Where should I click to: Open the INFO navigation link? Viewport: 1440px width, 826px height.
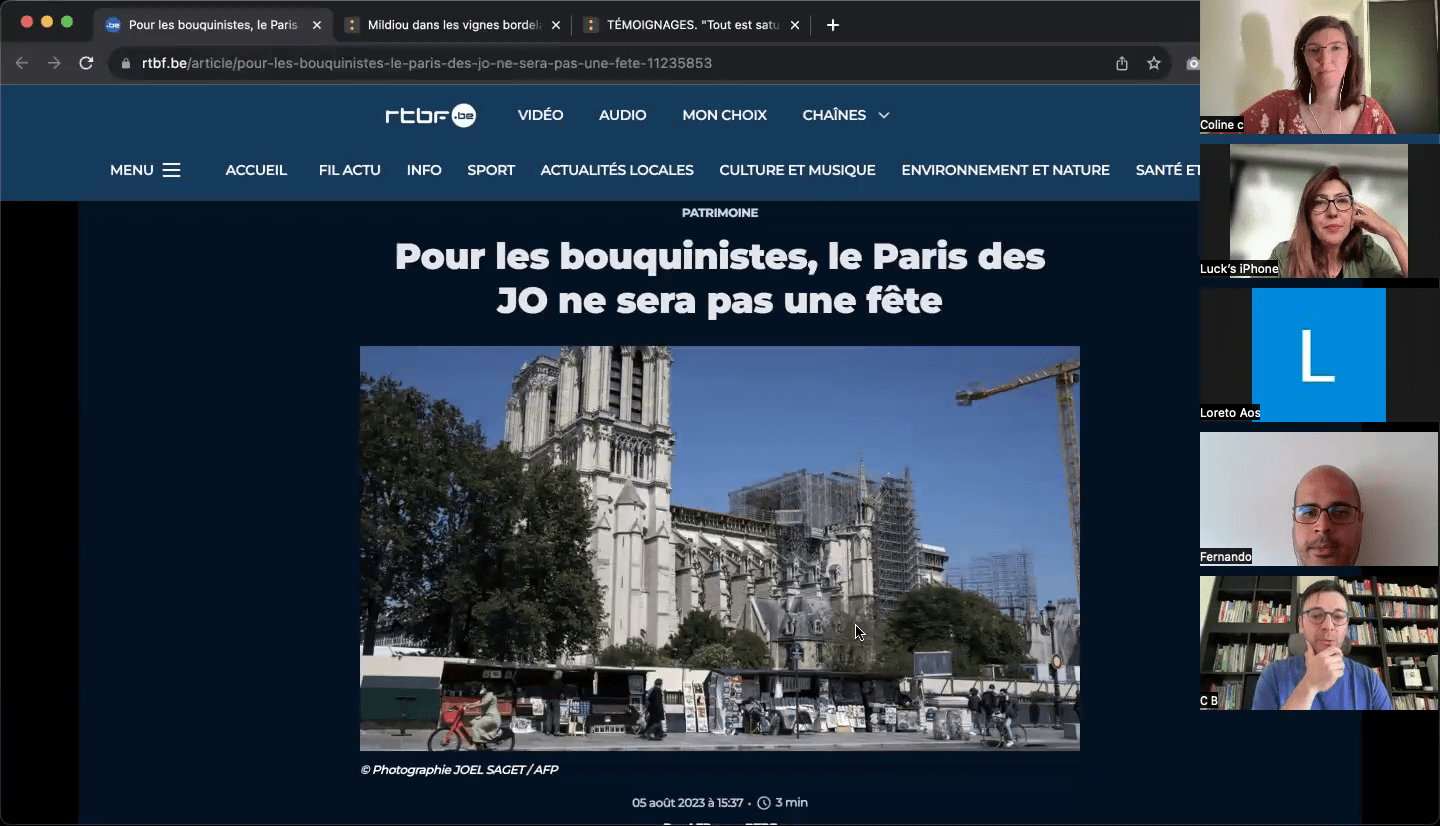(424, 170)
